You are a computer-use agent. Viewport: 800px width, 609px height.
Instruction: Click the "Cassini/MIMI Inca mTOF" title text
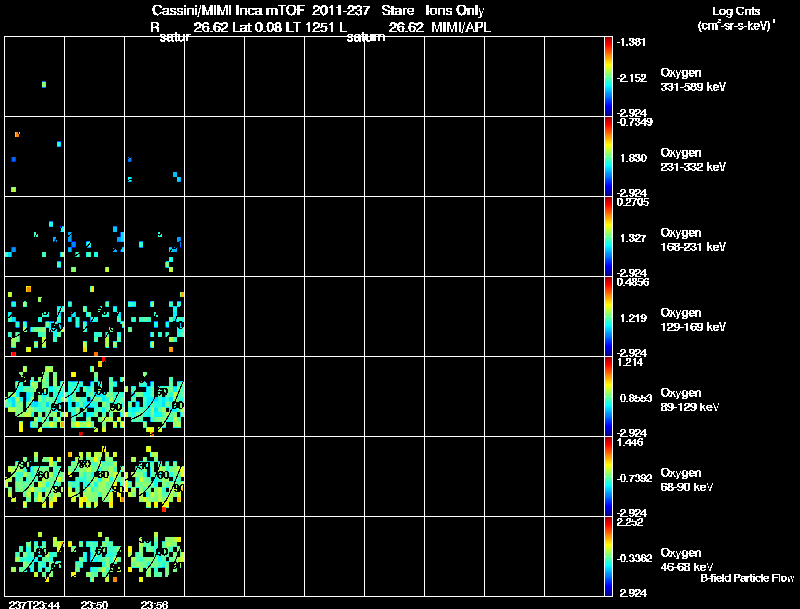(228, 10)
